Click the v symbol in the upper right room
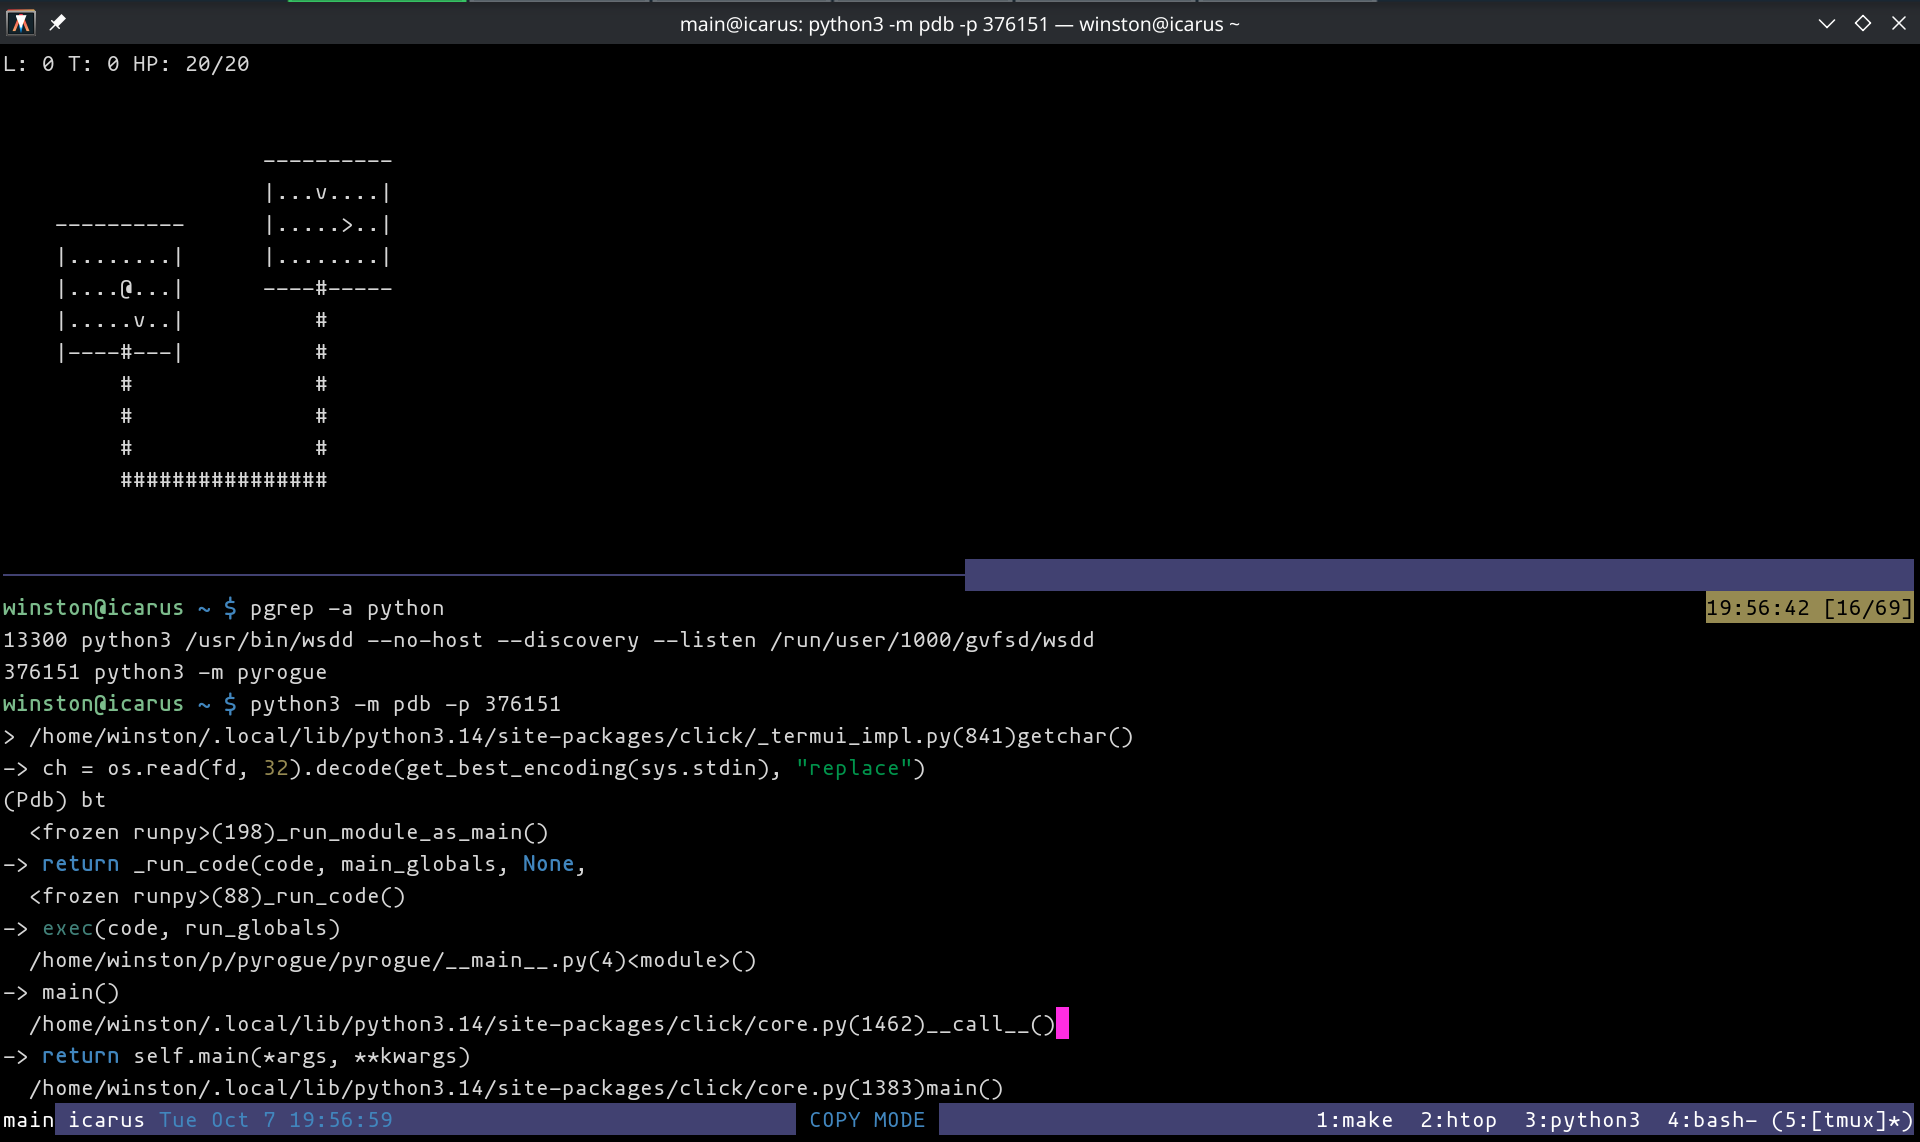1920x1142 pixels. 321,193
